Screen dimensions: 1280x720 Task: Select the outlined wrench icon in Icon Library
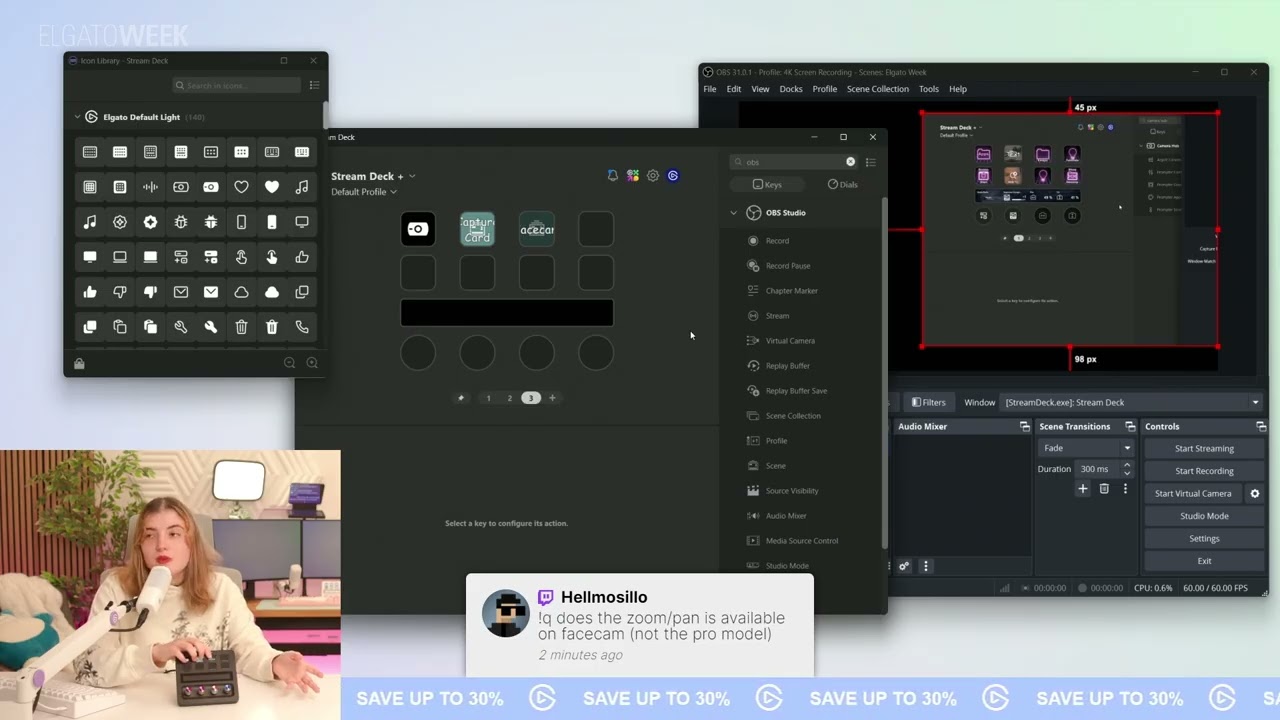181,327
